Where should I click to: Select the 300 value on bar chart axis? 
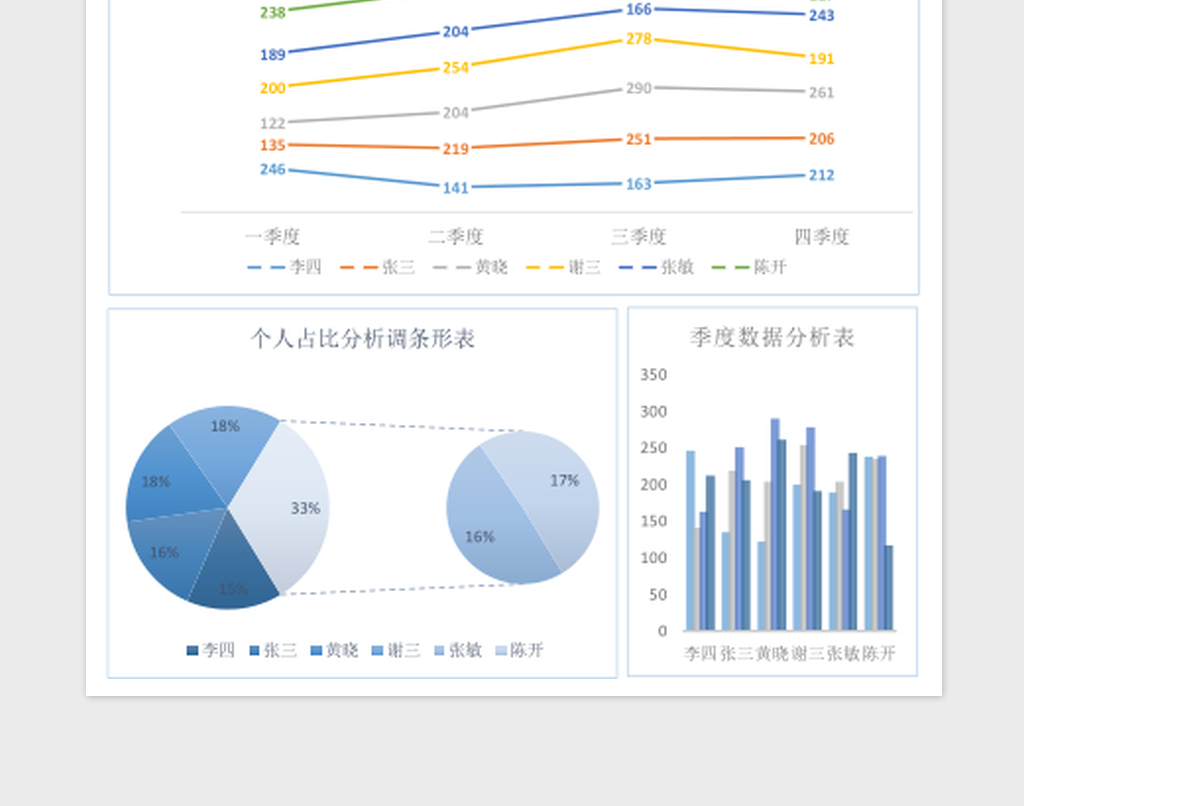tap(653, 412)
